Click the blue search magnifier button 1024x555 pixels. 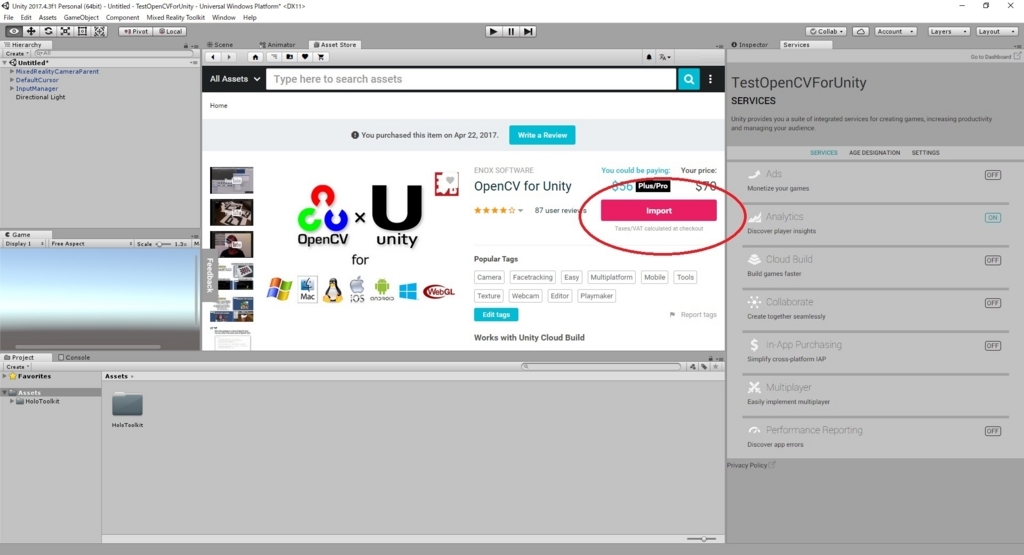pos(689,79)
